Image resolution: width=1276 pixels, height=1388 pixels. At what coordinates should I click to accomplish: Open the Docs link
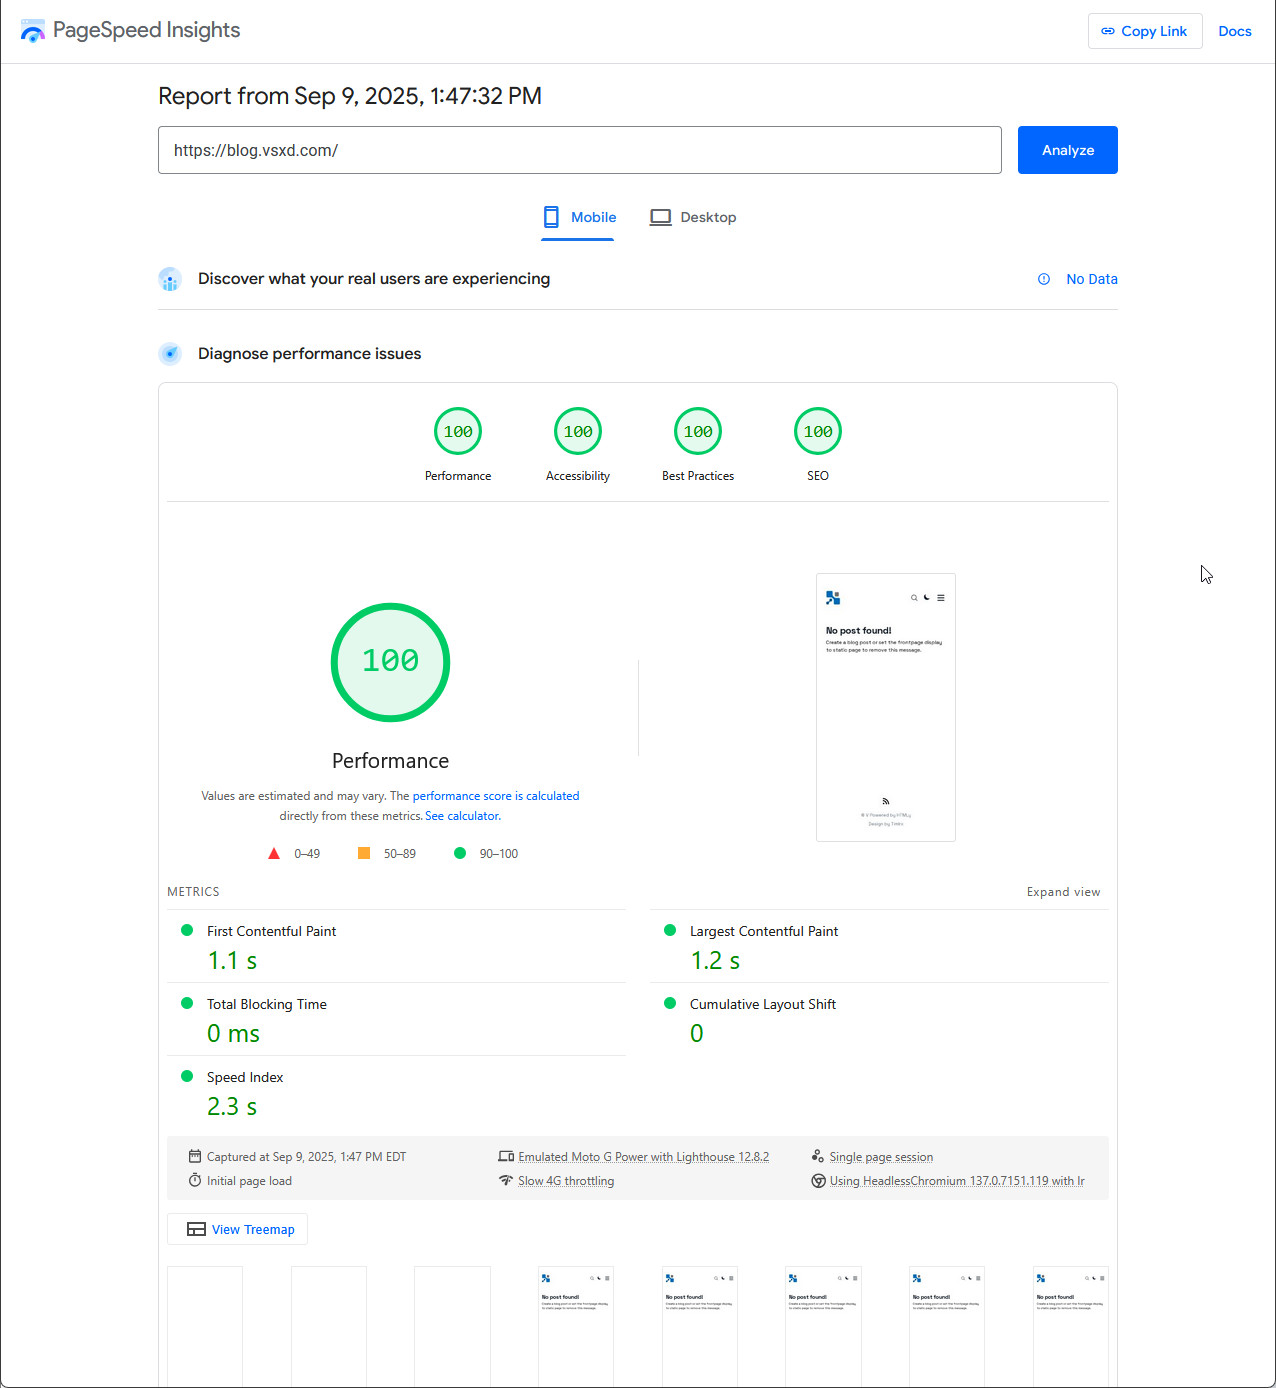click(1235, 31)
